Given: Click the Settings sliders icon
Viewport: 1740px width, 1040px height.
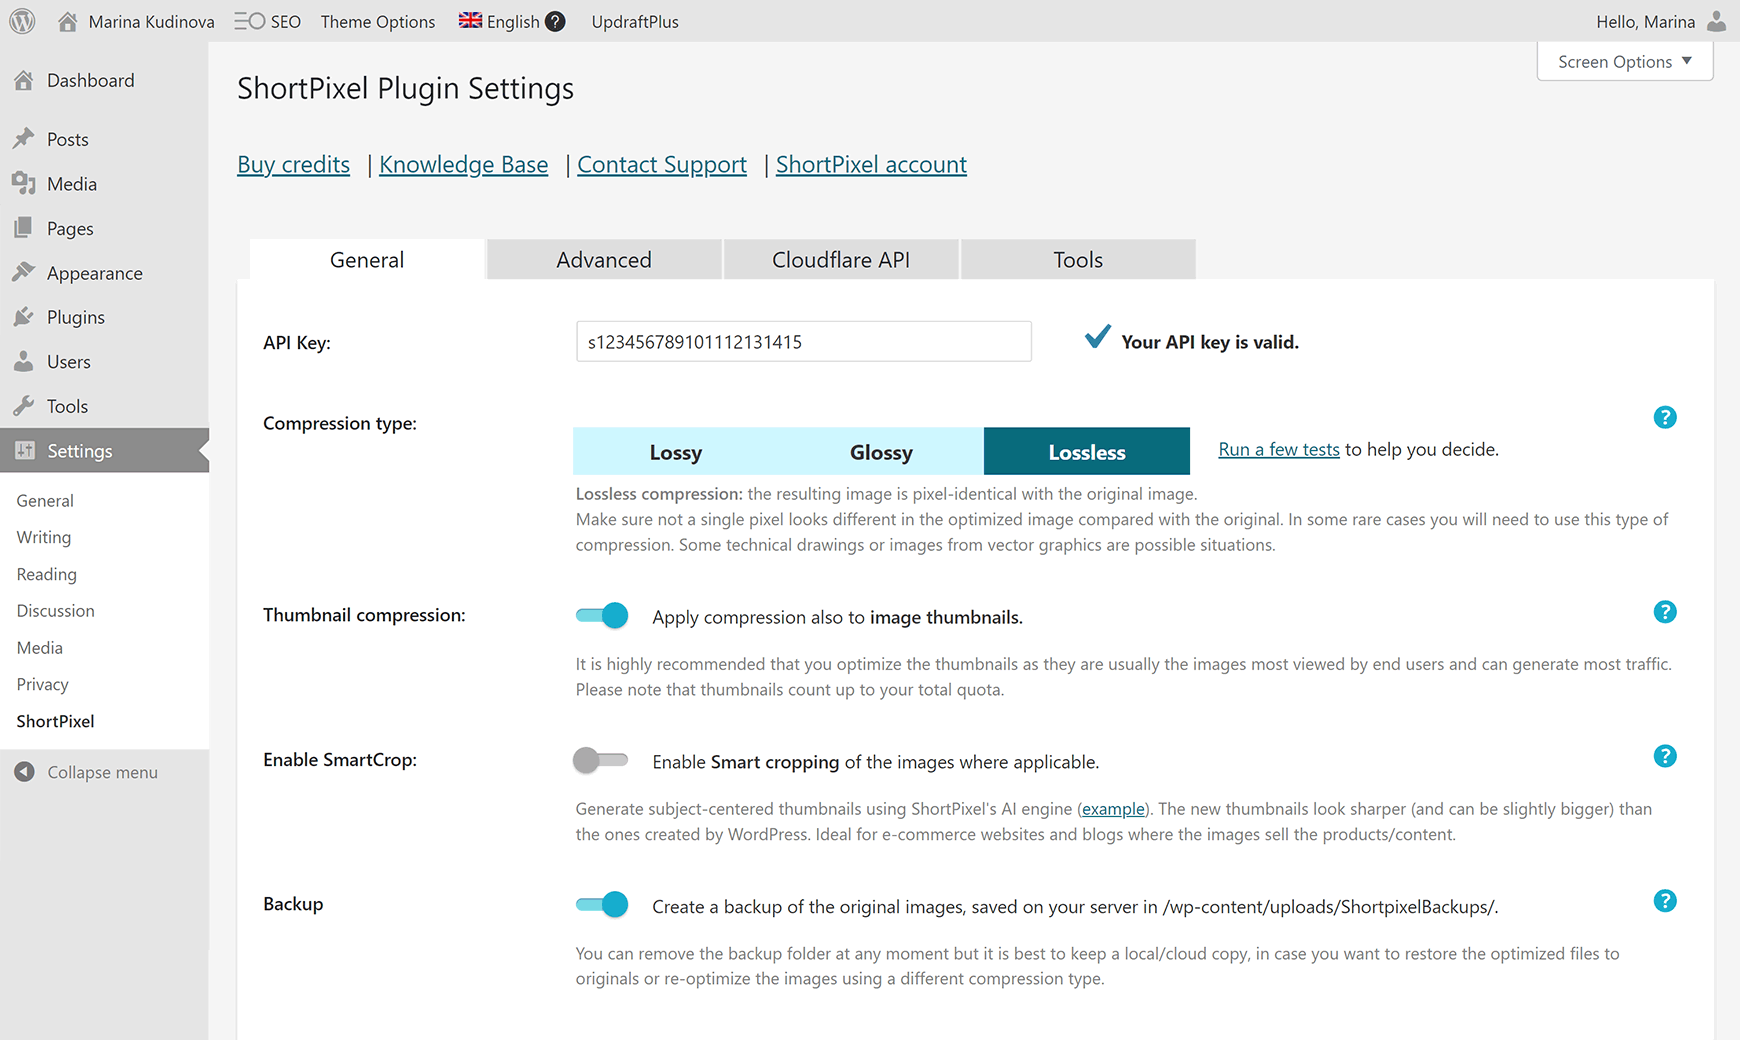Looking at the screenshot, I should click(x=24, y=450).
